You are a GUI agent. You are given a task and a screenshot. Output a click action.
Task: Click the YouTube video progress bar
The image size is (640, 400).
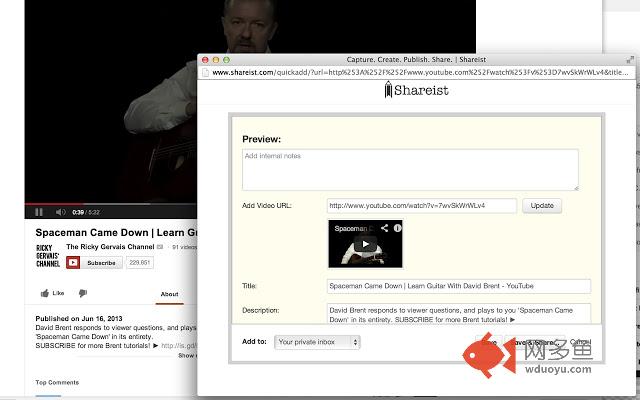coord(111,203)
